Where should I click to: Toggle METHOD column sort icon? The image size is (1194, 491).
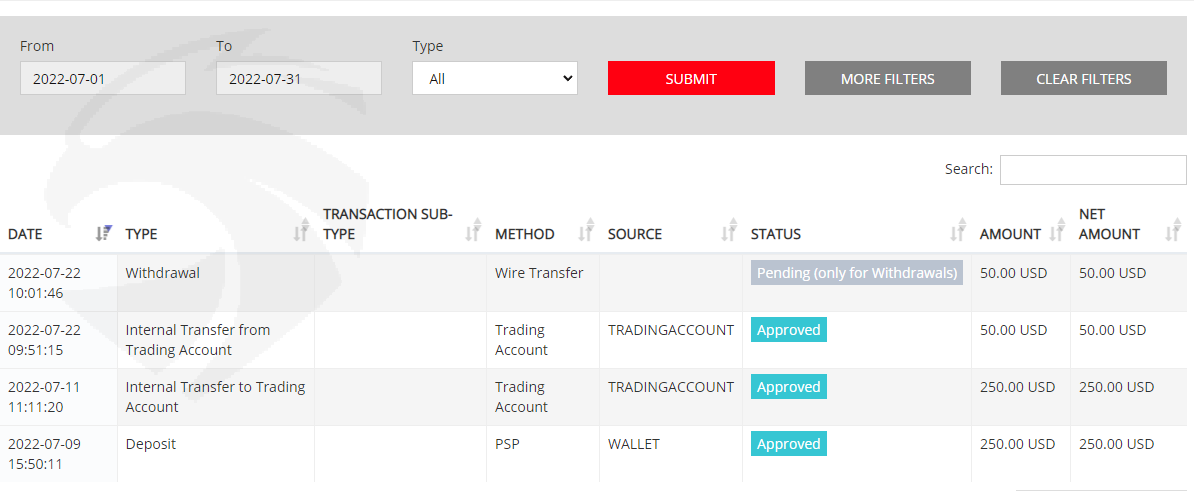coord(585,229)
